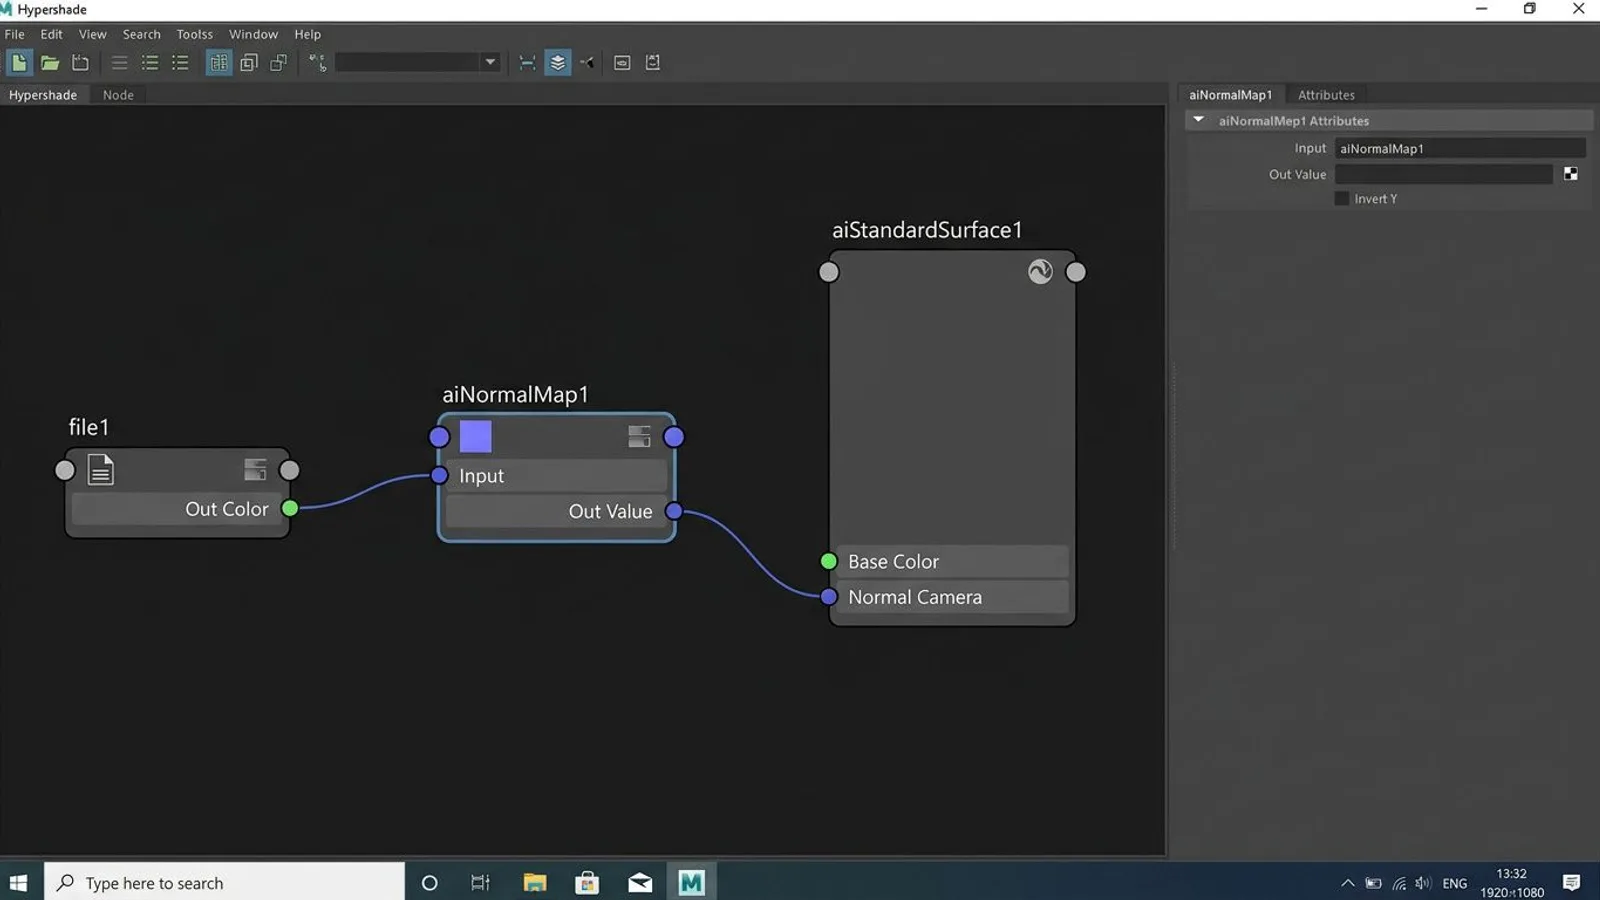Click the last clipboard-like toolbar icon

pos(653,63)
